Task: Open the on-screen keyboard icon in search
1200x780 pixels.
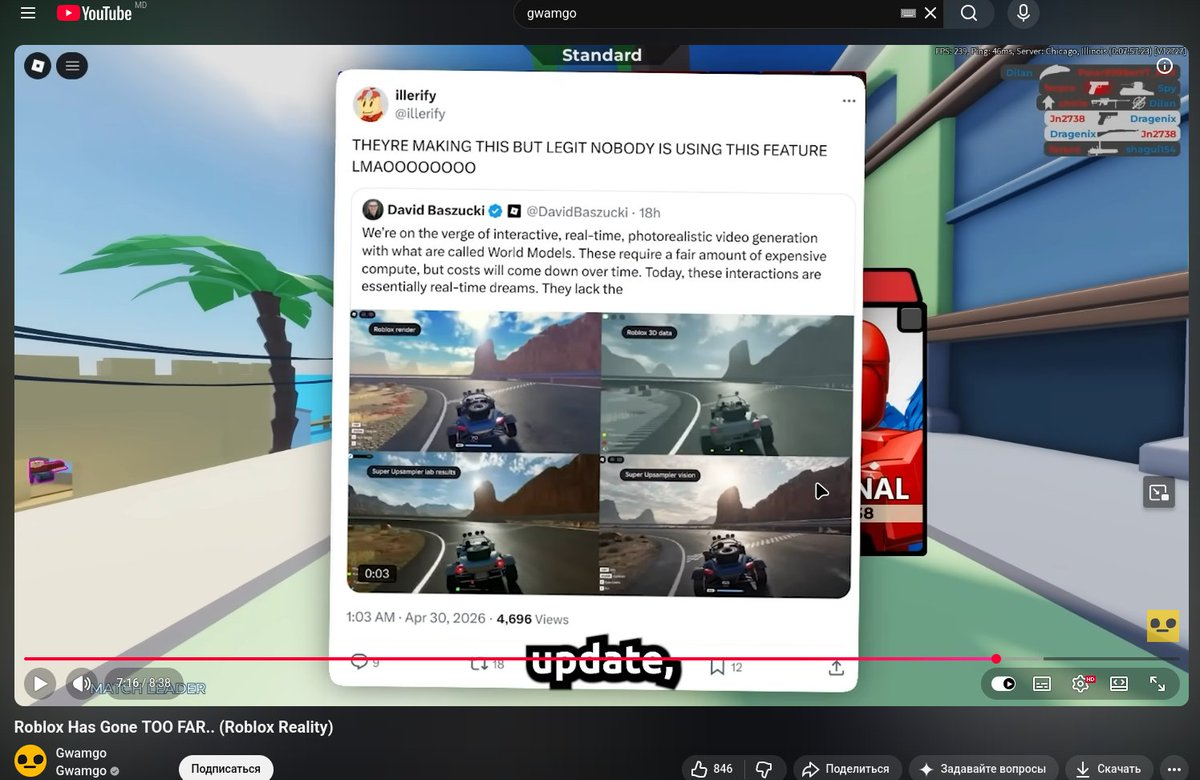Action: pos(909,13)
